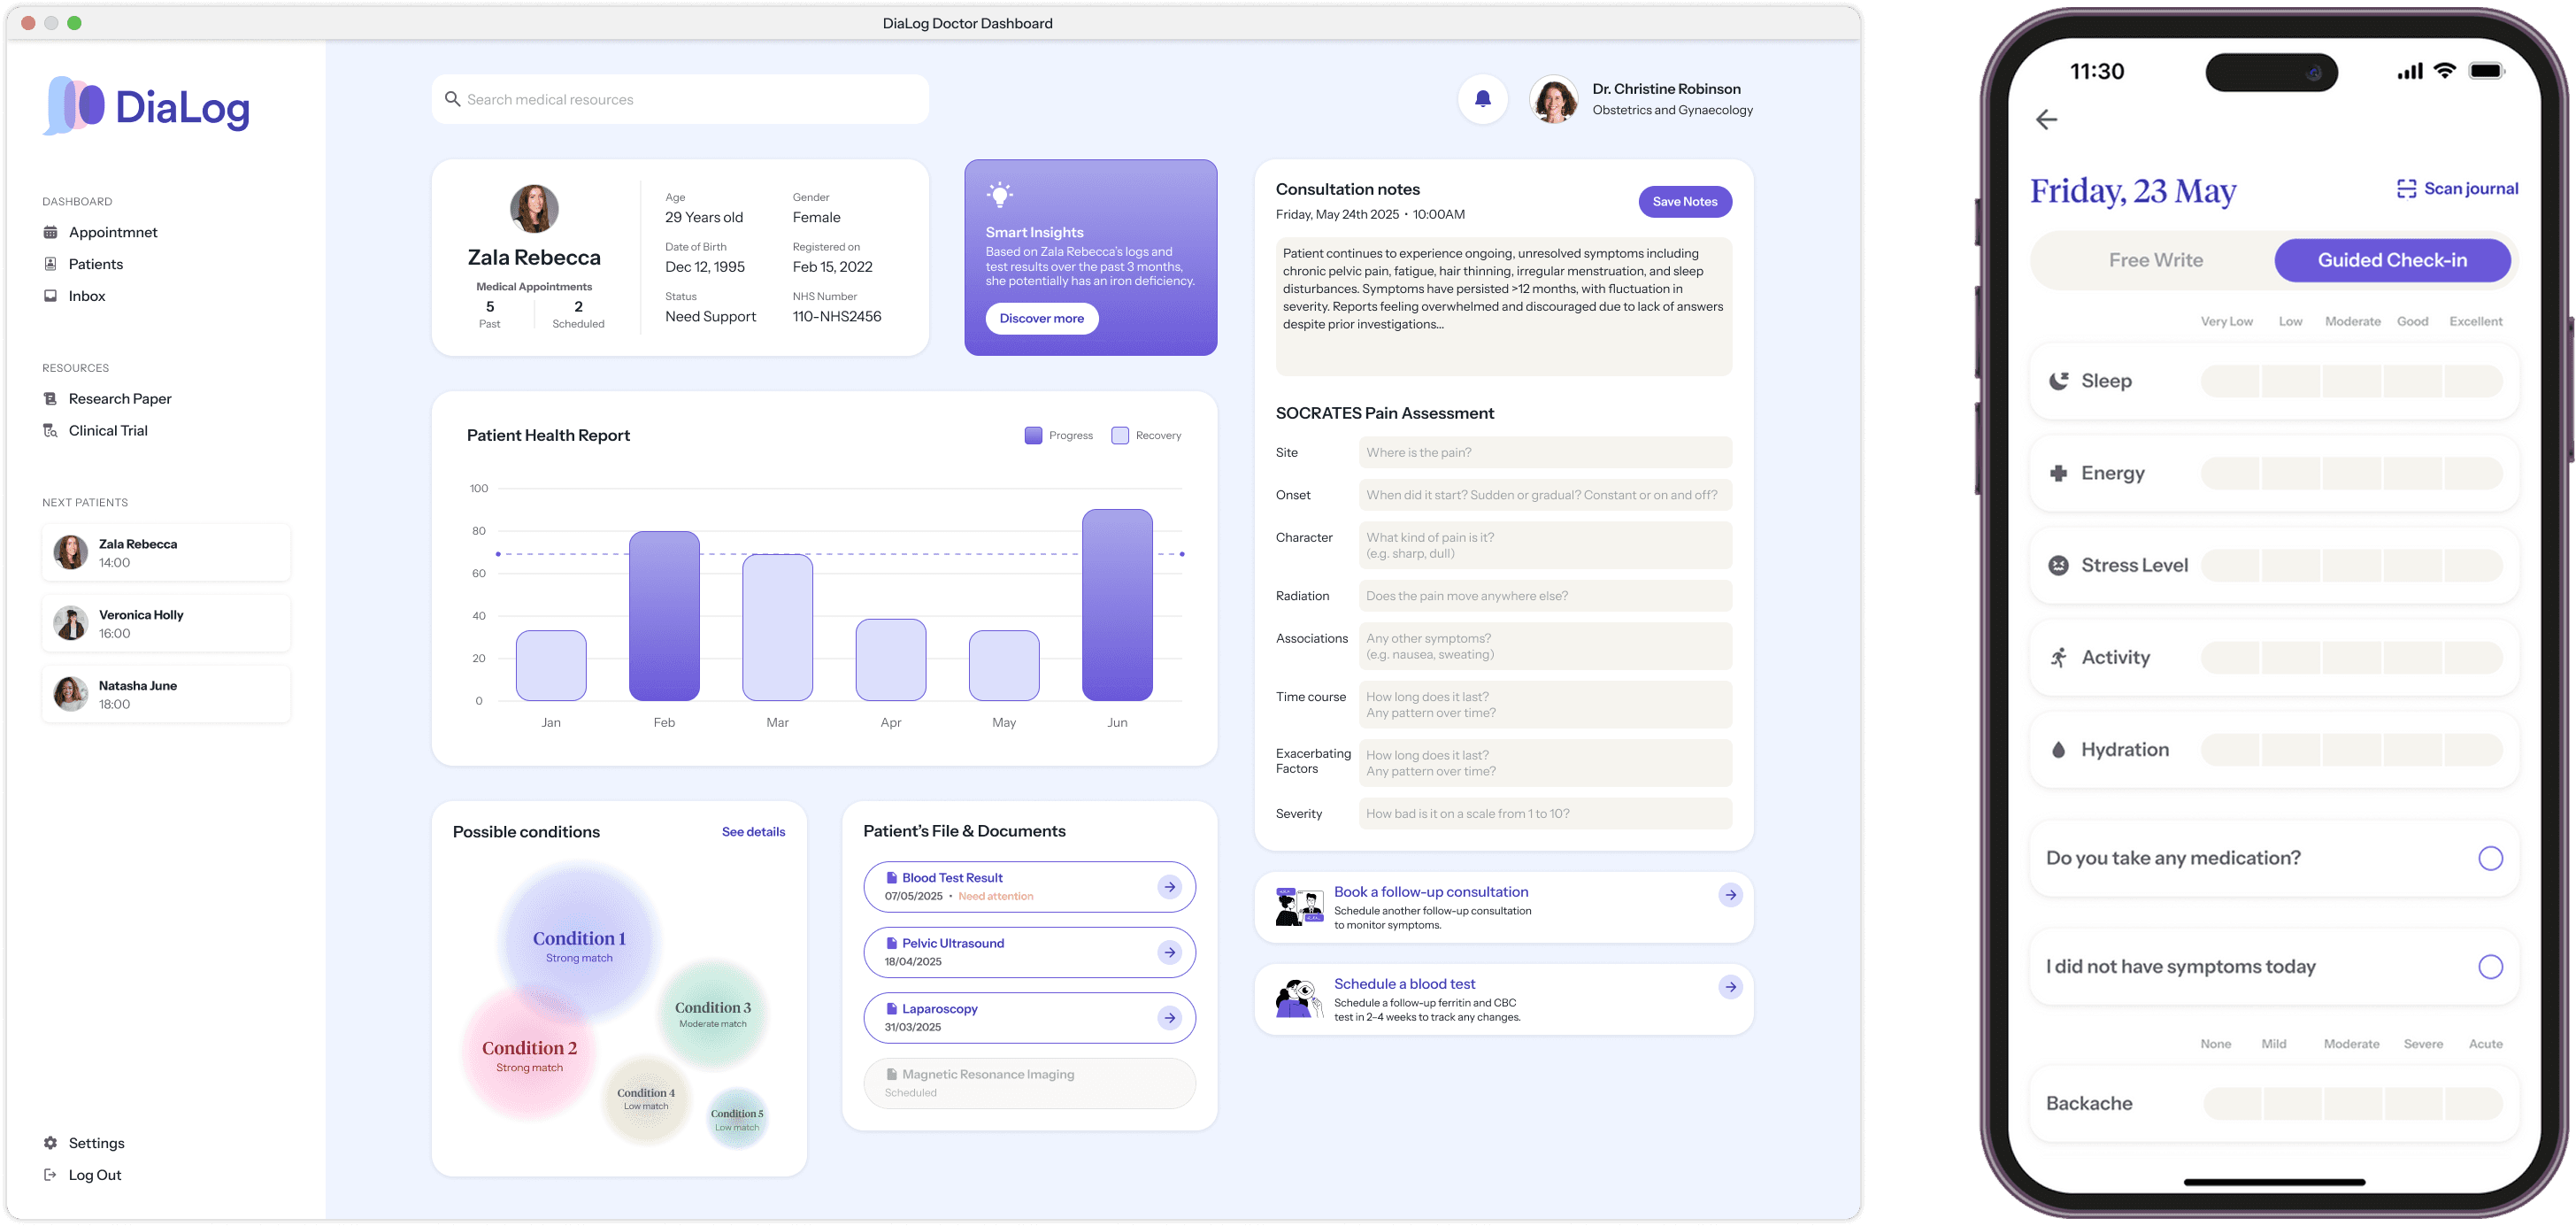Click the search magnifier icon
Viewport: 2576px width, 1226px height.
click(x=452, y=99)
